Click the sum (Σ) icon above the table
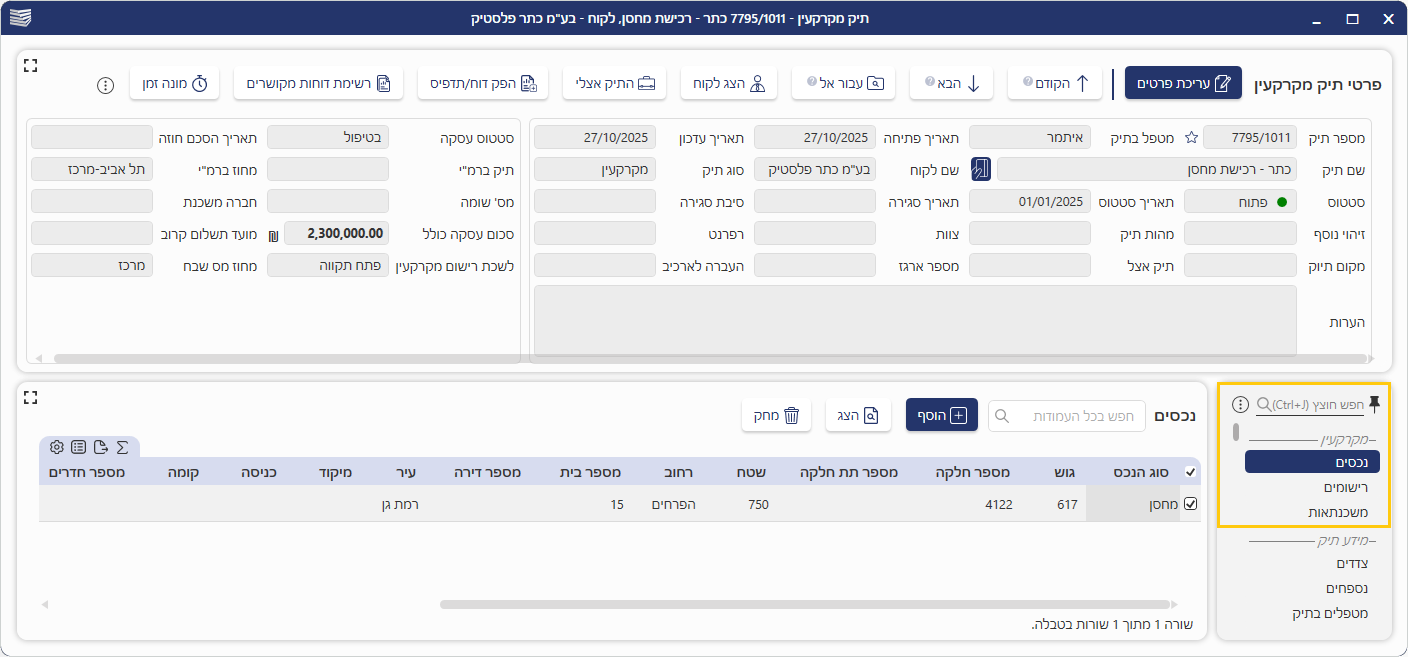Screen dimensions: 1408x657 point(123,447)
